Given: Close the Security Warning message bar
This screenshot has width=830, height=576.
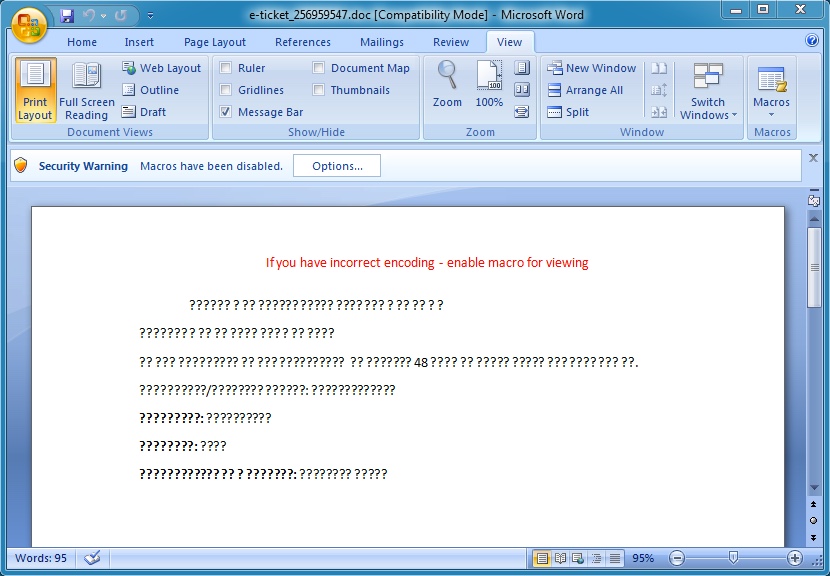Looking at the screenshot, I should pyautogui.click(x=813, y=158).
